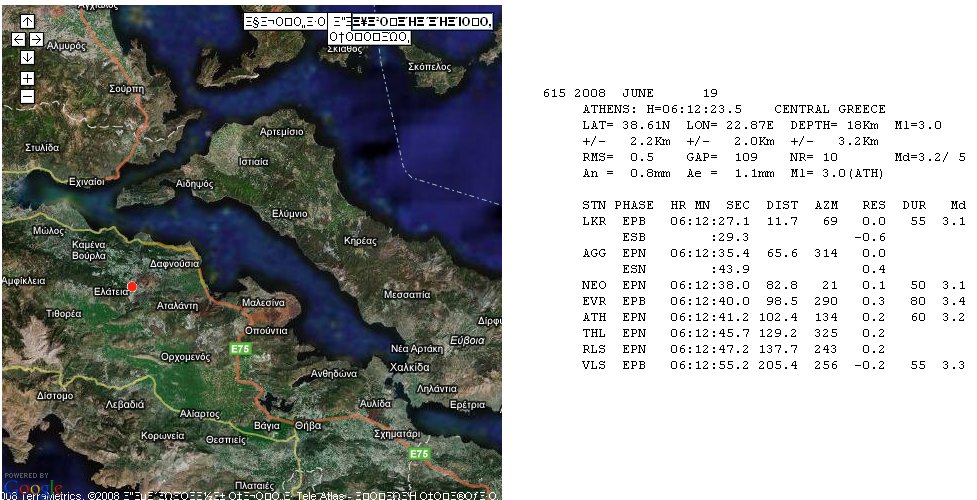Click the Εχιναίοι label
The height and width of the screenshot is (500, 977).
pyautogui.click(x=87, y=181)
